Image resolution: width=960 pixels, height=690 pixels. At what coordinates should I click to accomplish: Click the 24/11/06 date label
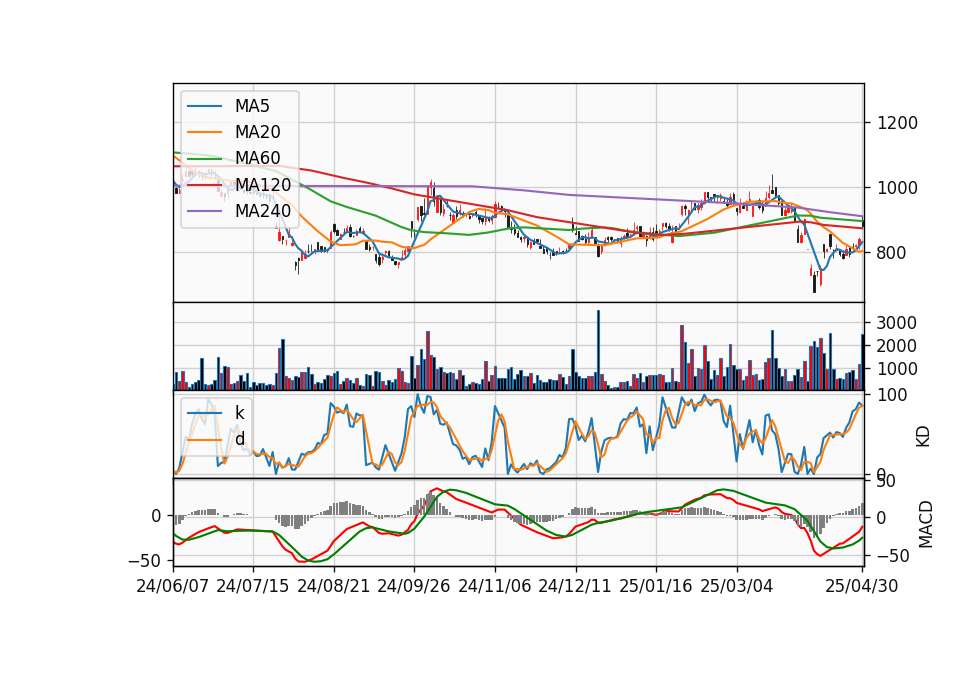point(495,586)
